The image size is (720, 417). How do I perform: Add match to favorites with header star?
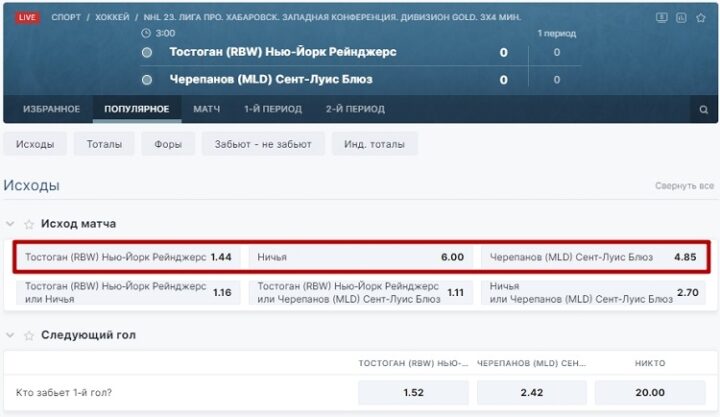pos(699,17)
